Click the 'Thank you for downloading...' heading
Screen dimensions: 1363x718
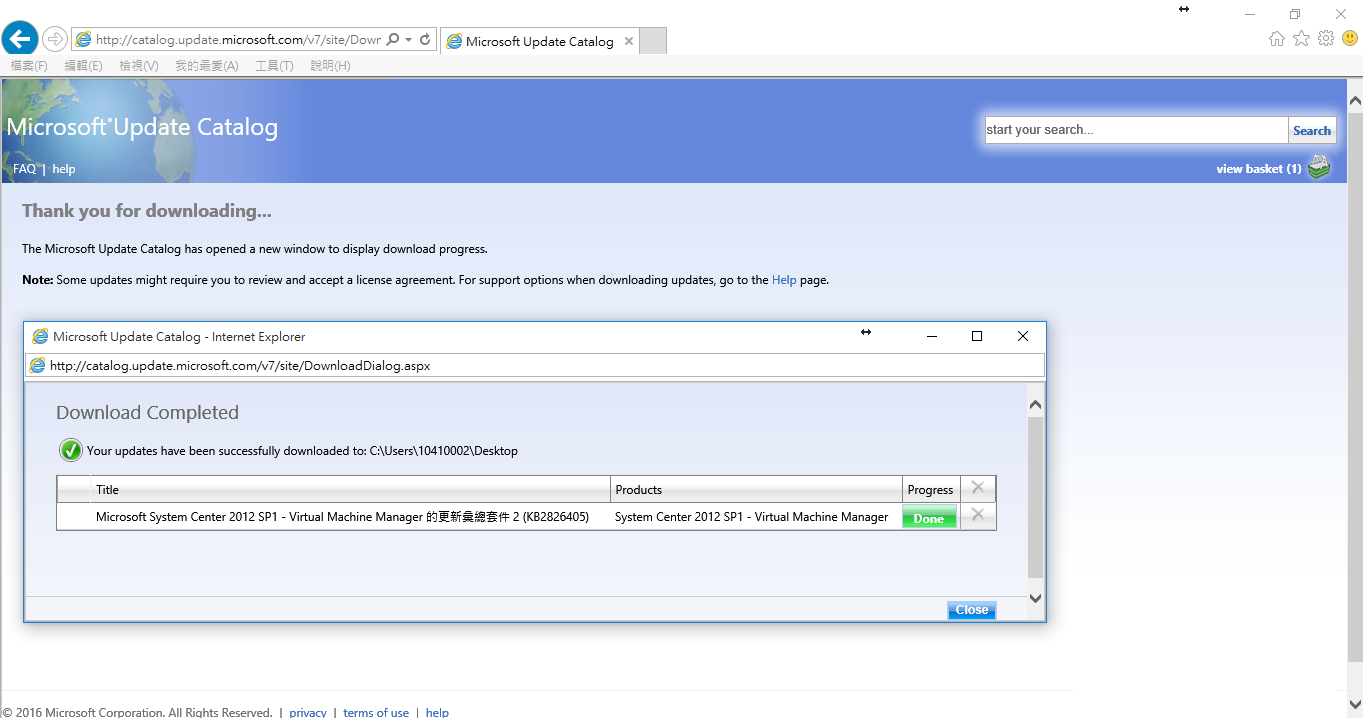[147, 211]
